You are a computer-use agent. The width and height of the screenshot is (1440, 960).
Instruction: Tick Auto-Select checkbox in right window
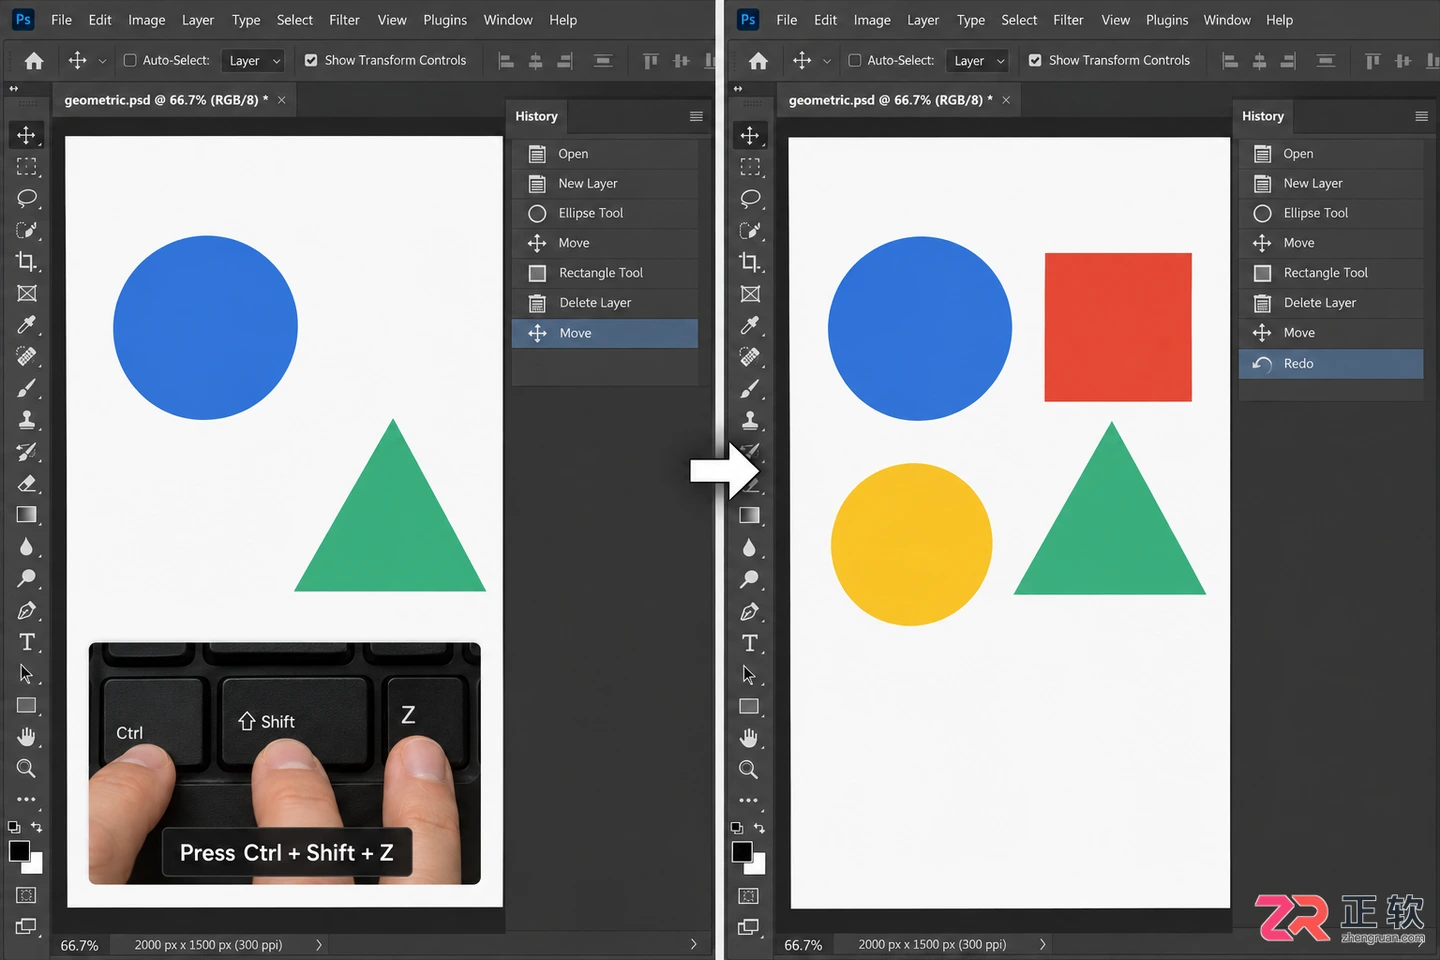855,60
